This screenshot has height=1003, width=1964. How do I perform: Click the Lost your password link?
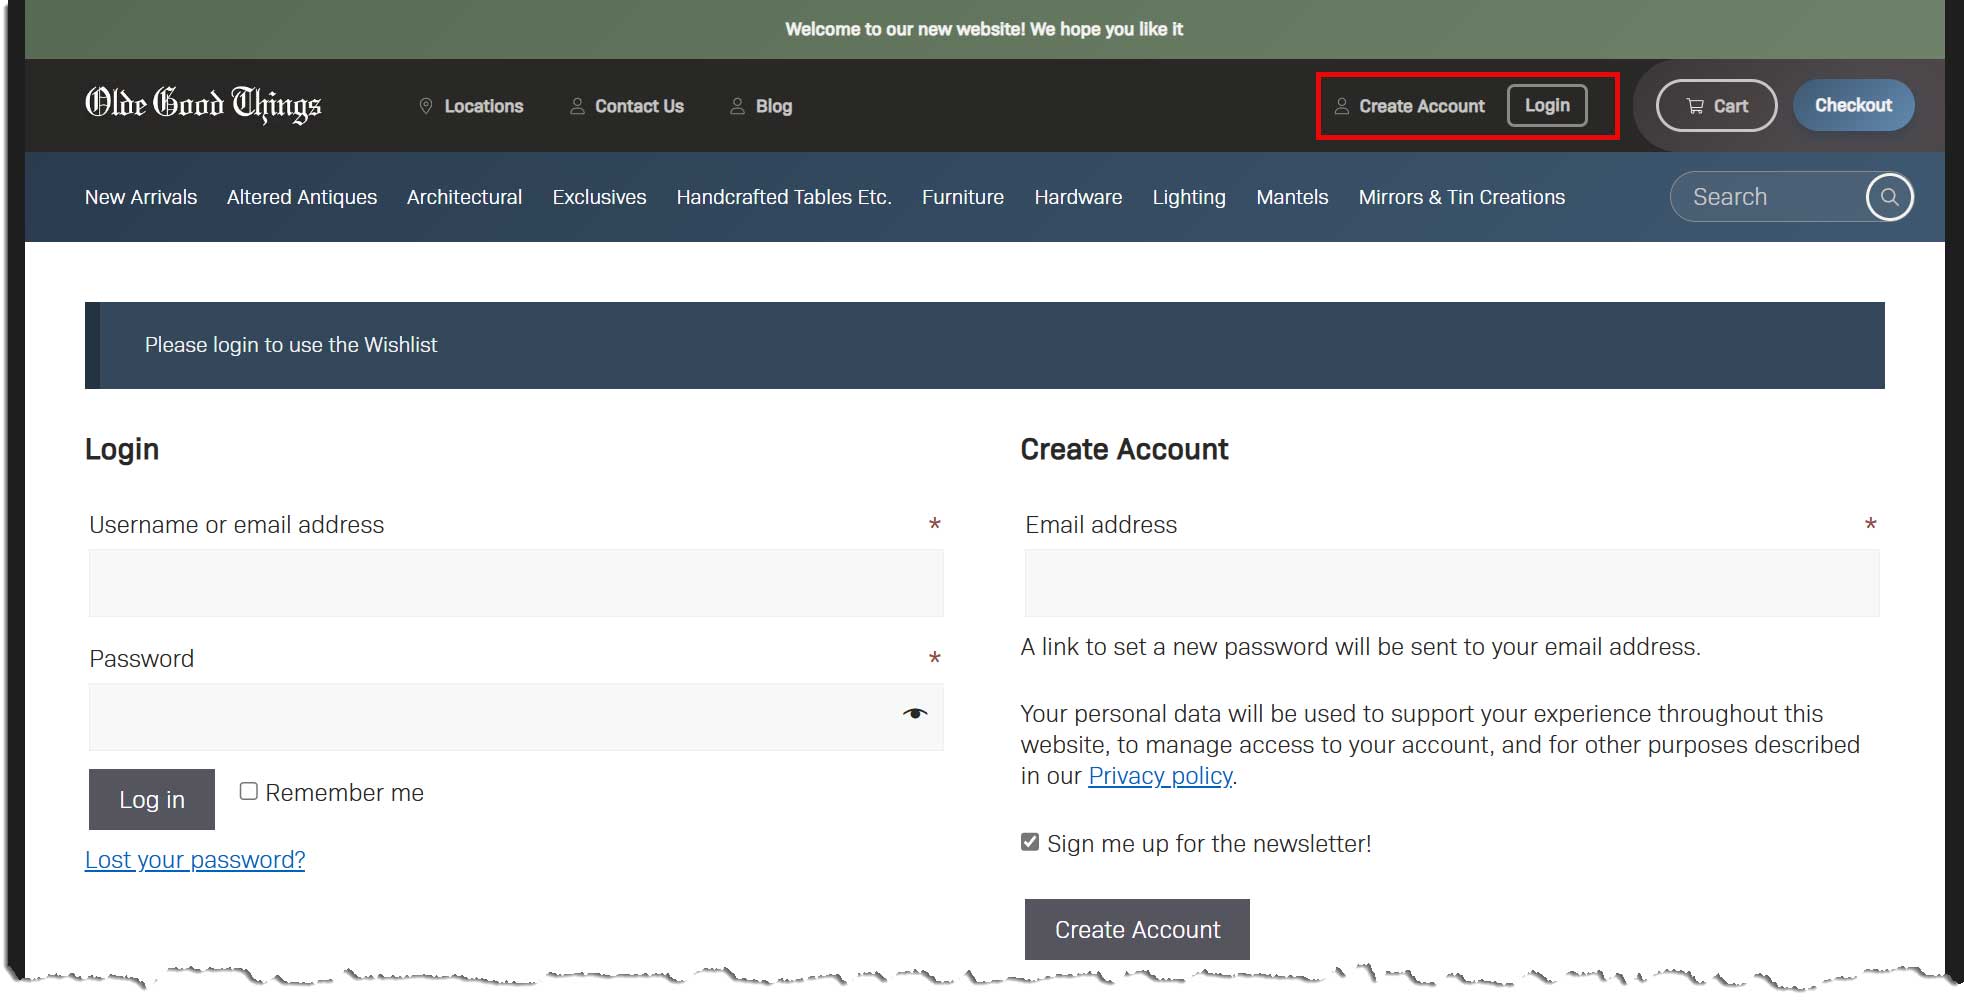pos(195,860)
